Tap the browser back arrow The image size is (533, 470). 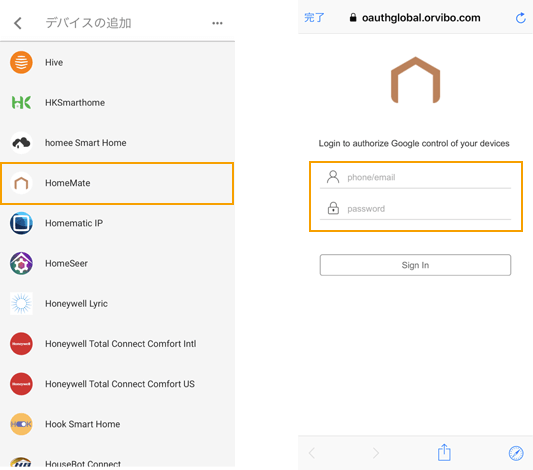tap(312, 453)
